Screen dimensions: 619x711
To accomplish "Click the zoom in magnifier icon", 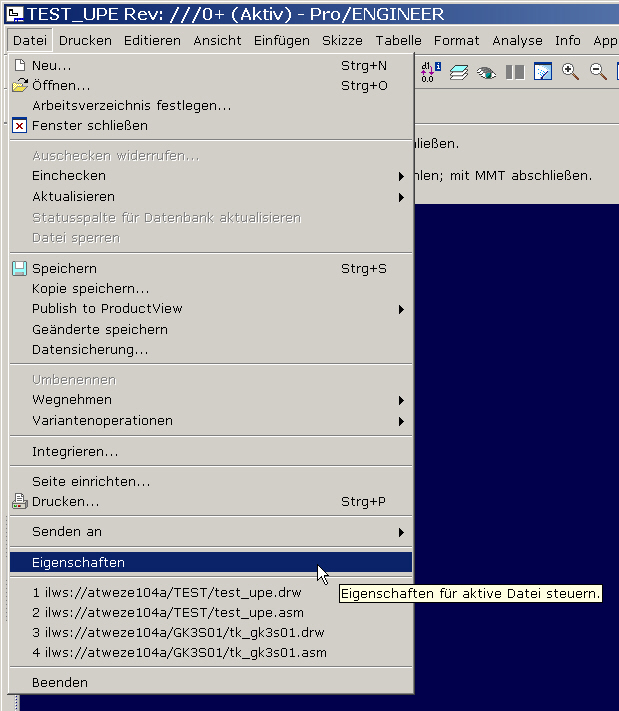I will [570, 72].
